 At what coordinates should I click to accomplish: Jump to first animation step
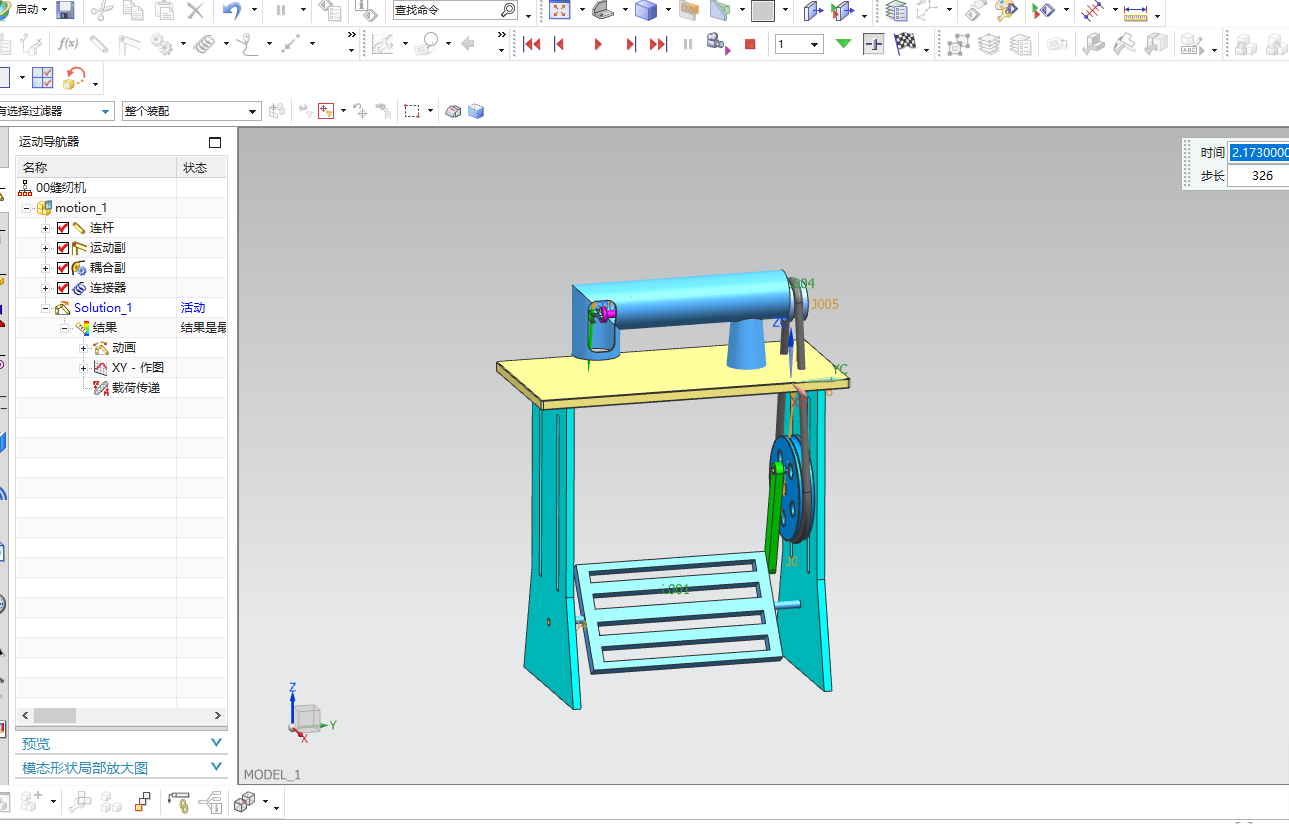(532, 44)
